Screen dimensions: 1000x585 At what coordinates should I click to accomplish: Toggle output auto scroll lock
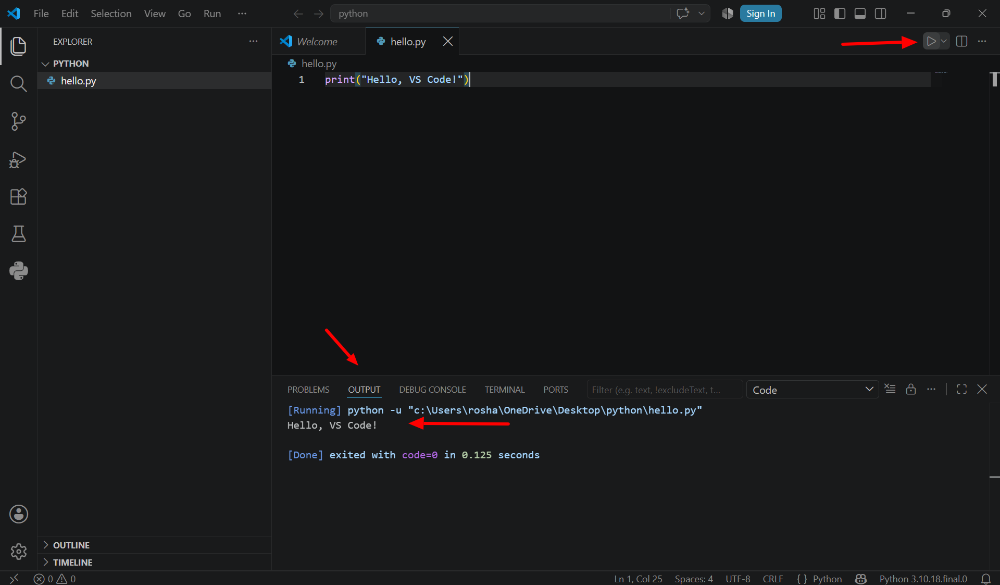coord(911,389)
